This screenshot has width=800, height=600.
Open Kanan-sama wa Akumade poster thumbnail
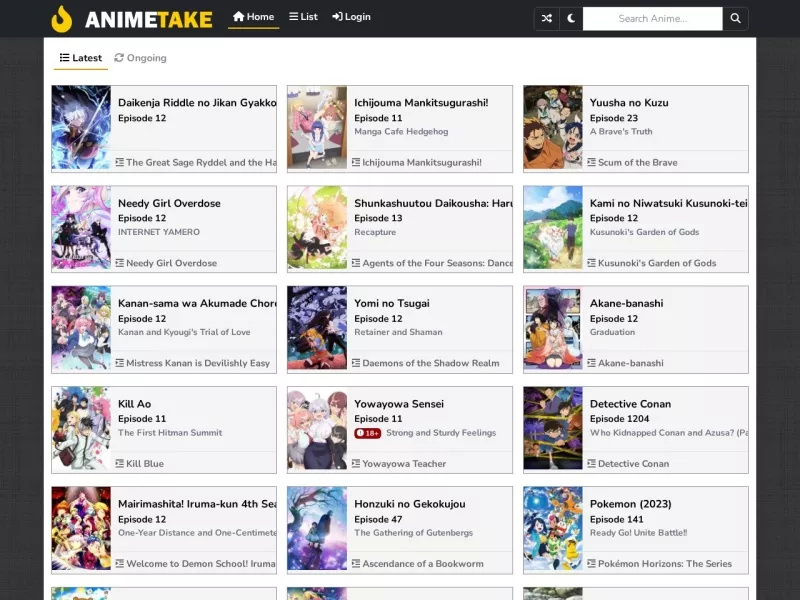click(81, 328)
